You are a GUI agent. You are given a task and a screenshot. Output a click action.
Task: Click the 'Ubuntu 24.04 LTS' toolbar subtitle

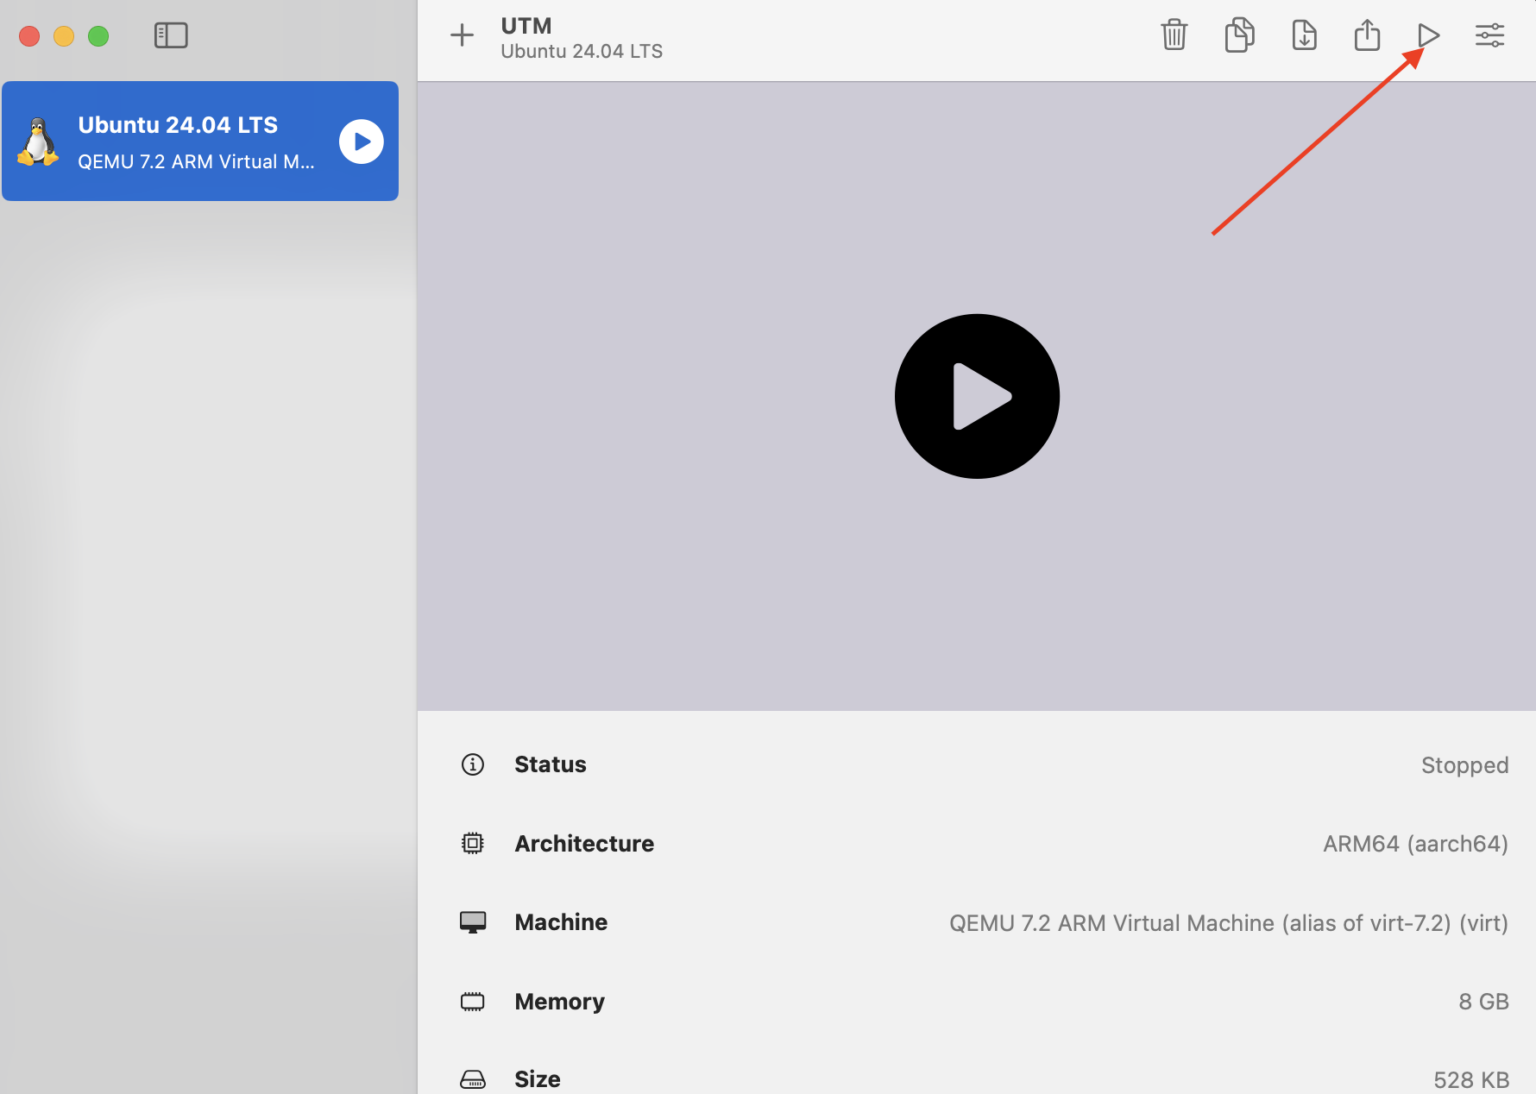point(581,51)
